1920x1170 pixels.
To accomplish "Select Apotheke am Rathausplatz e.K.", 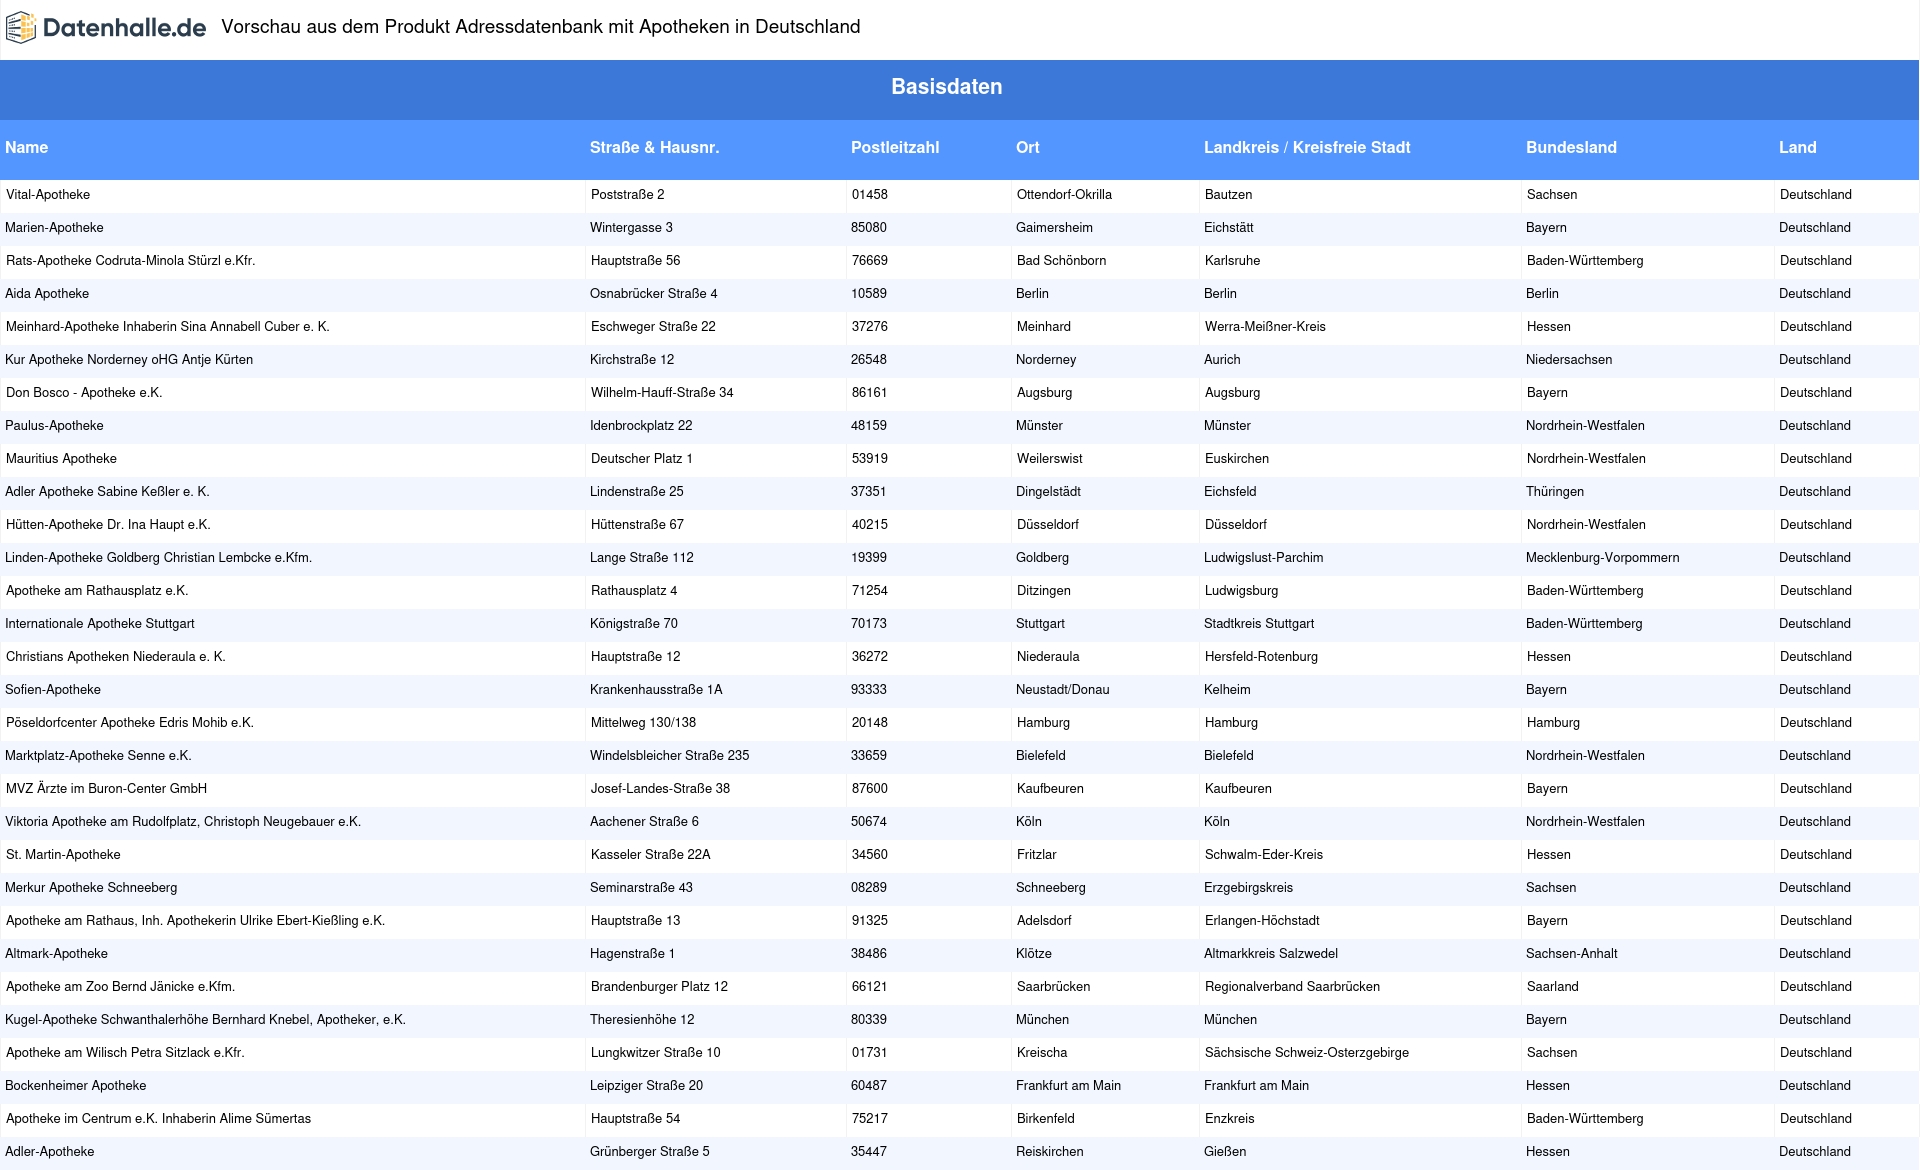I will pyautogui.click(x=97, y=591).
